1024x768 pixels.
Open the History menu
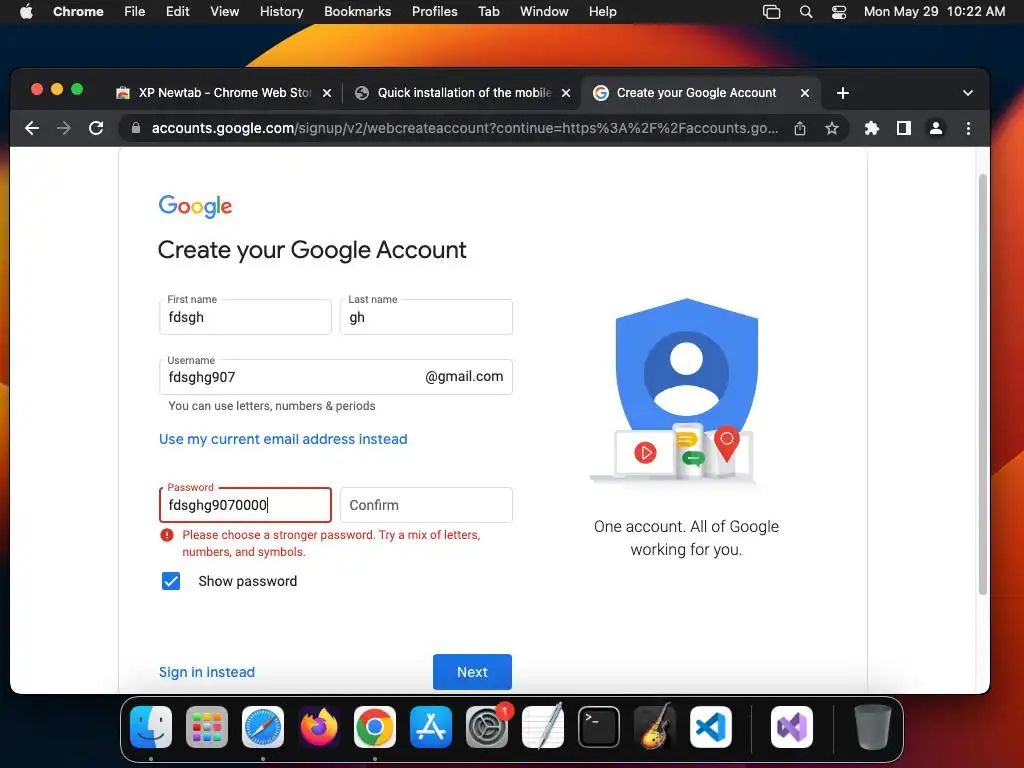[281, 12]
